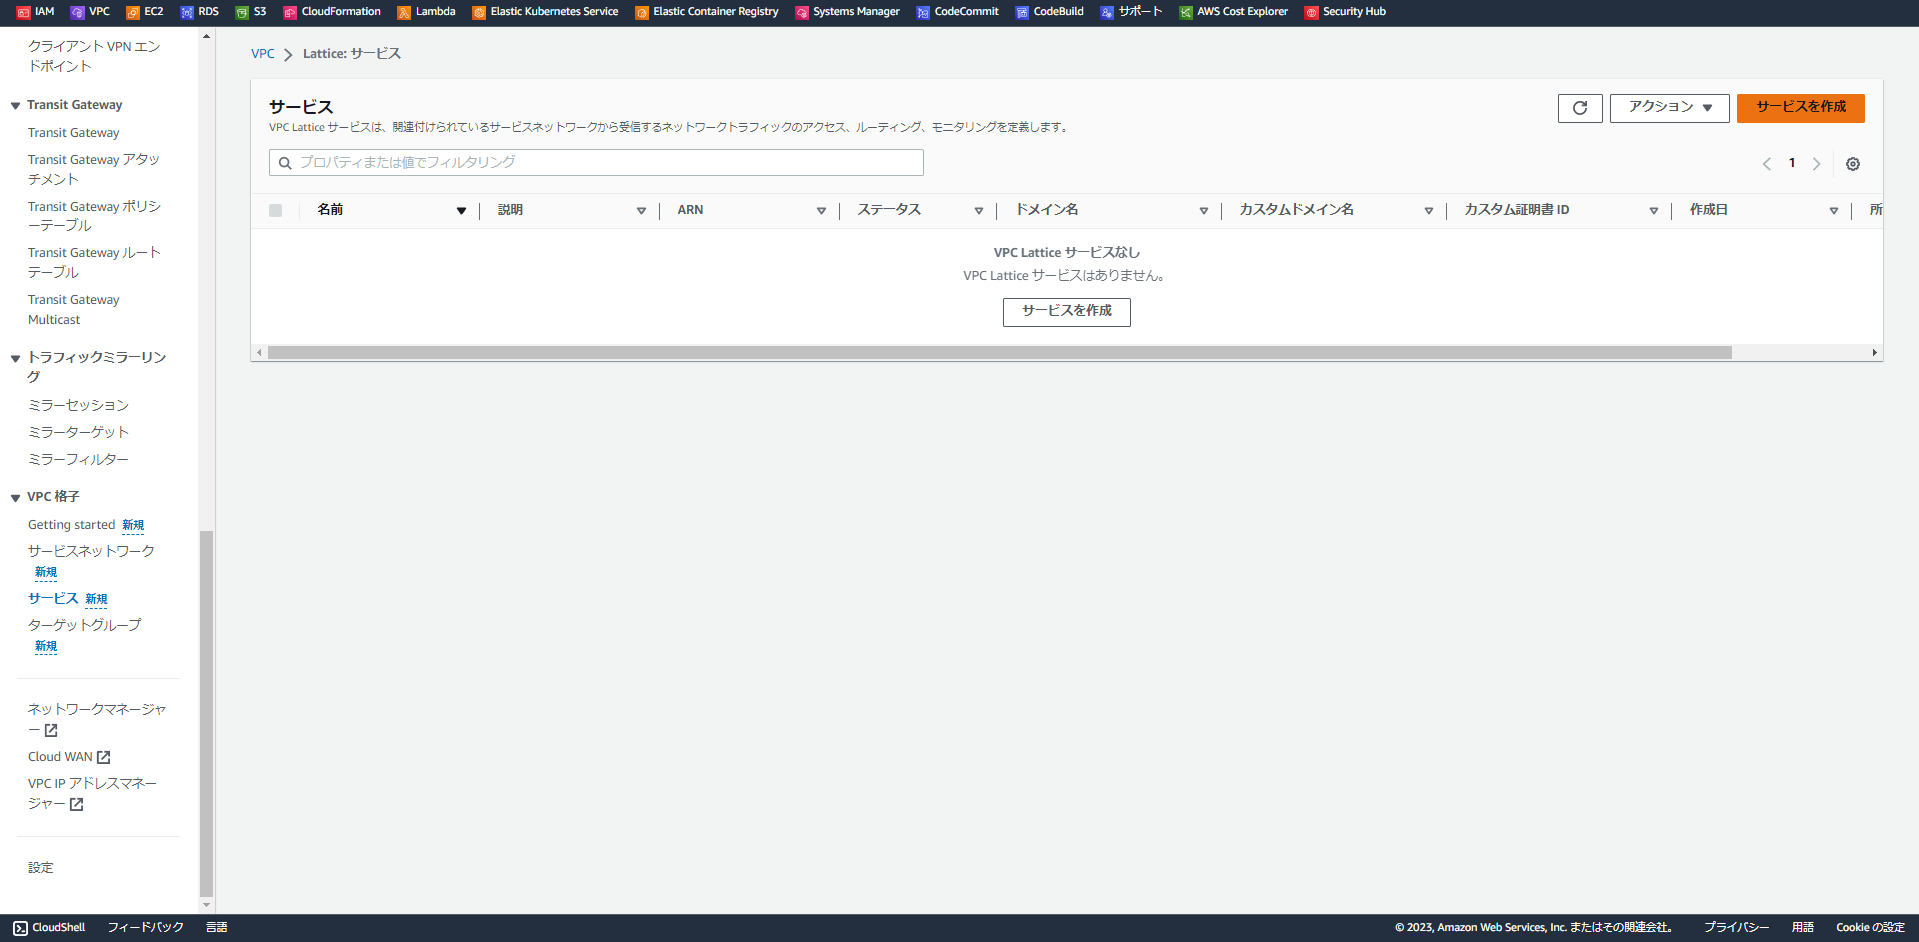Viewport: 1919px width, 942px height.
Task: Open the Elastic Container Registry shortcut
Action: [707, 12]
